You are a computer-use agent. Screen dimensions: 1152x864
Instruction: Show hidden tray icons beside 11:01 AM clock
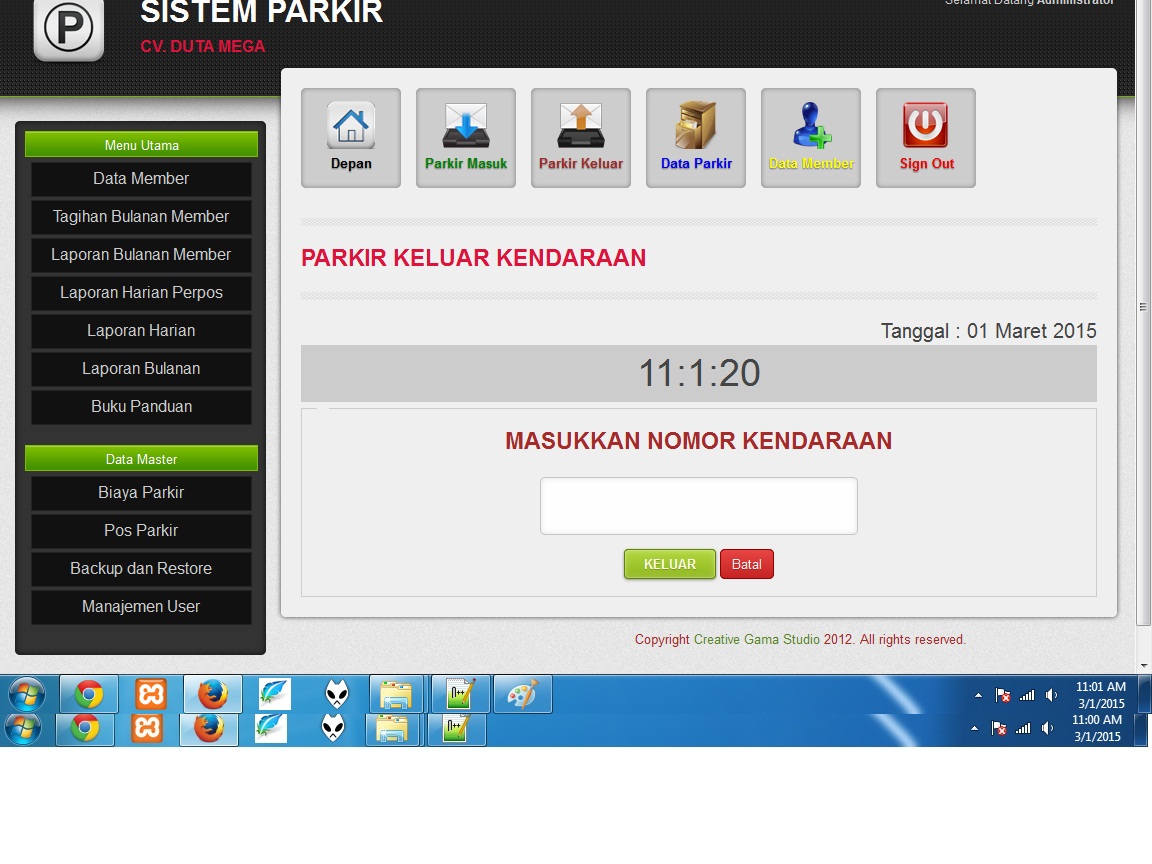coord(978,695)
